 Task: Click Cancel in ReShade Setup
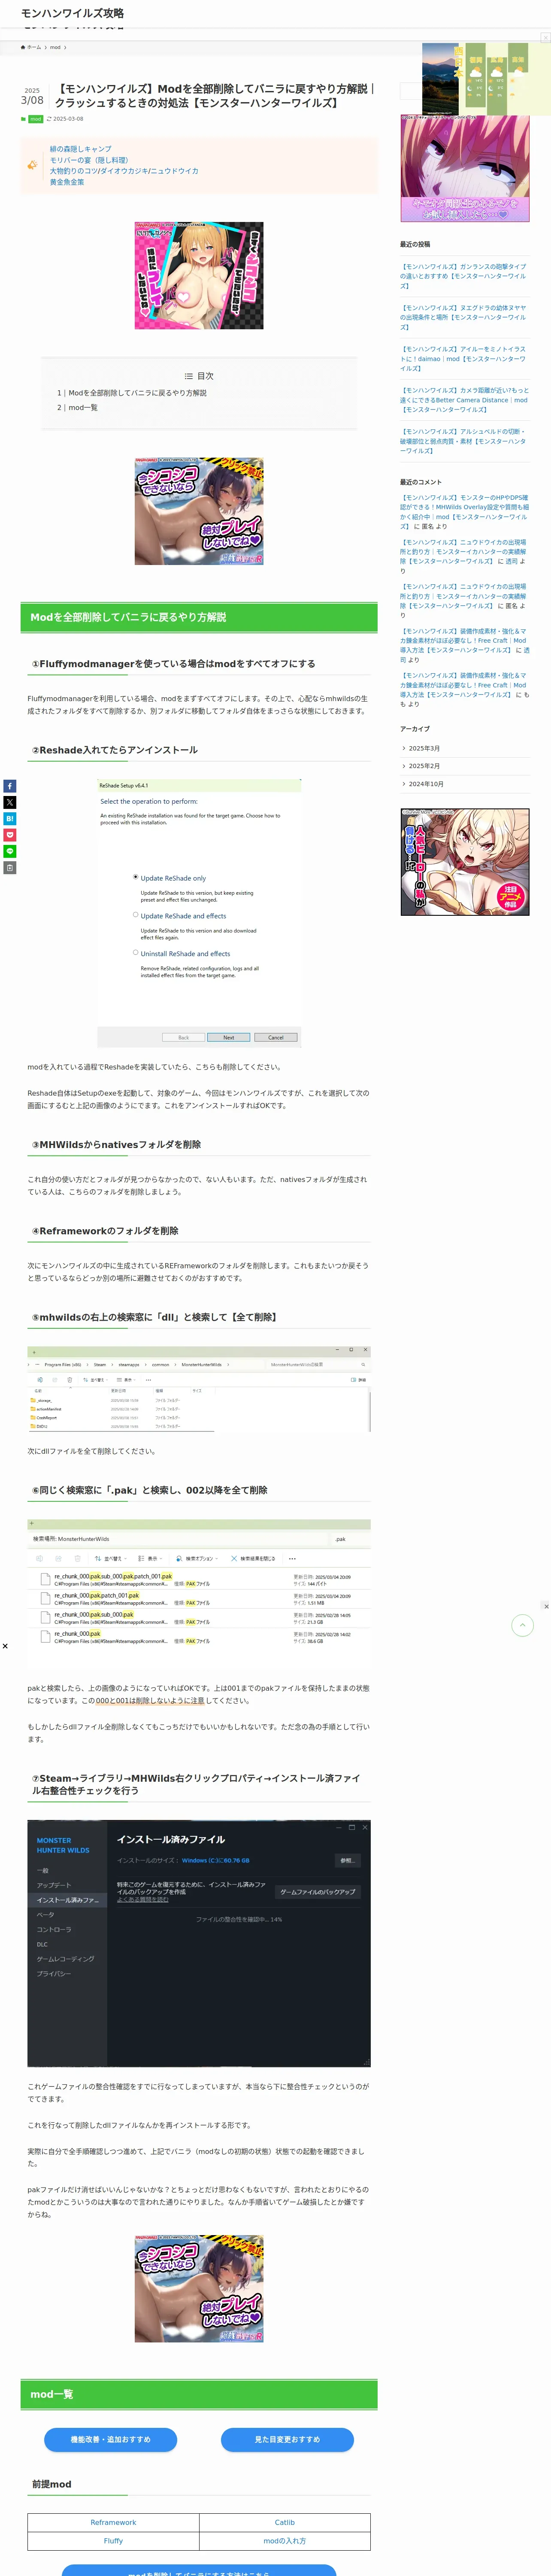276,1037
